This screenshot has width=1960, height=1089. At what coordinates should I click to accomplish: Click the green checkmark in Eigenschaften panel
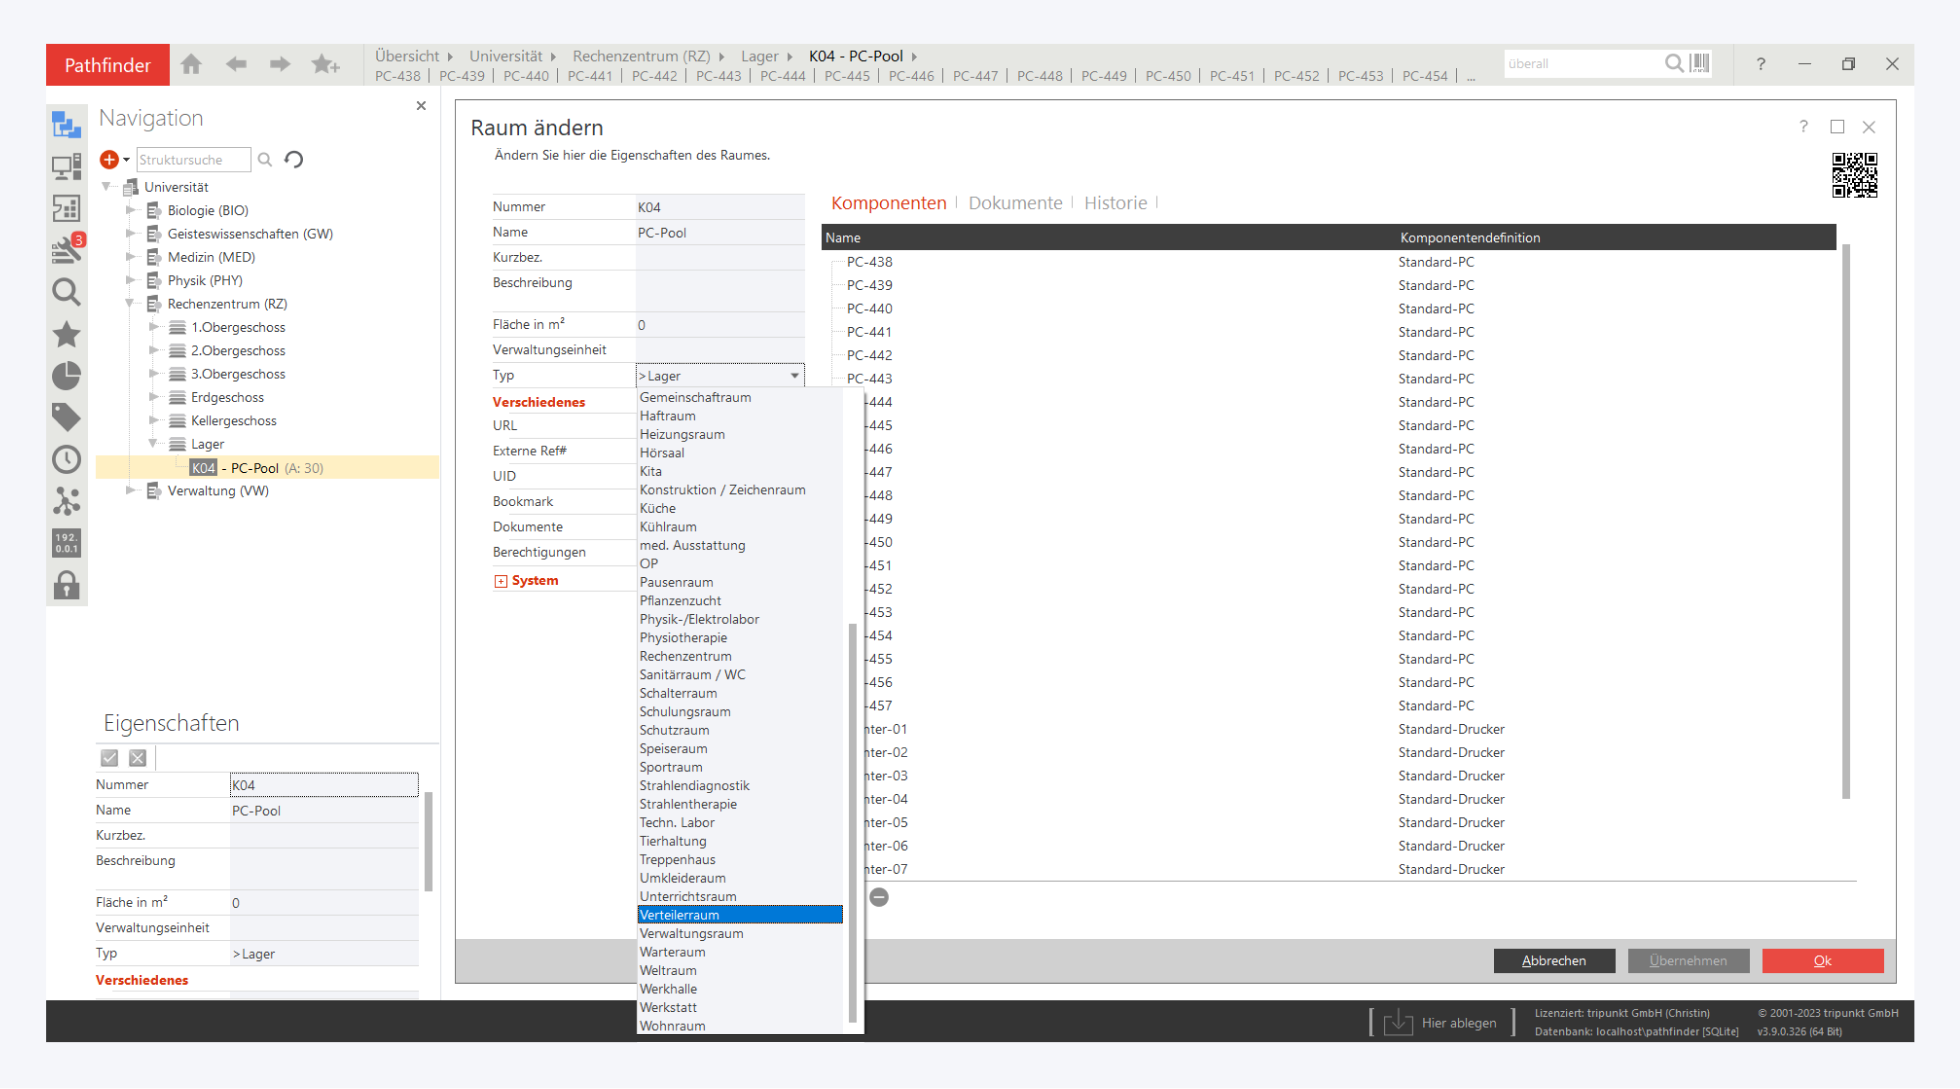pos(110,758)
